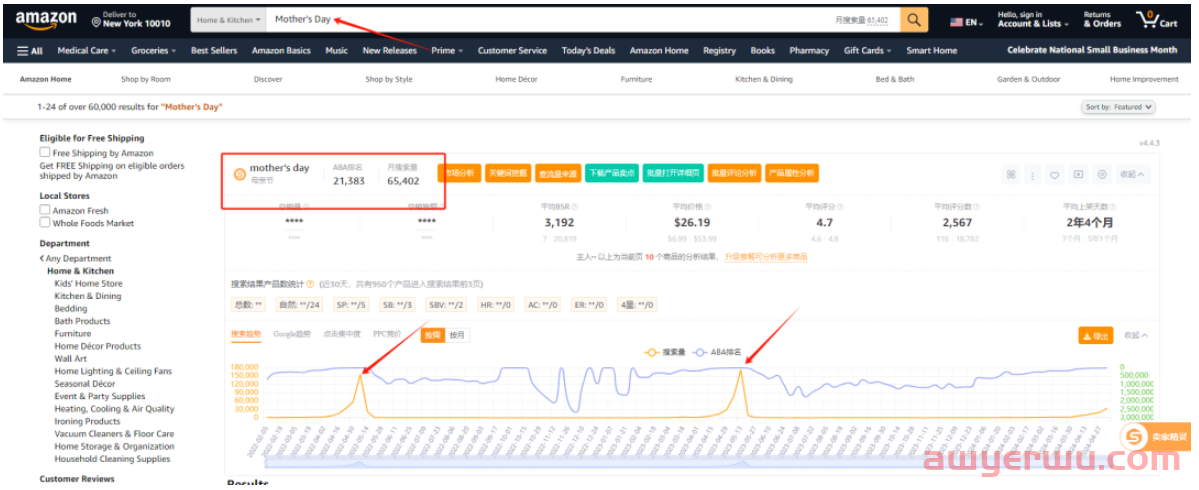This screenshot has width=1199, height=490.
Task: Click the 产品属性分析 button
Action: click(791, 174)
